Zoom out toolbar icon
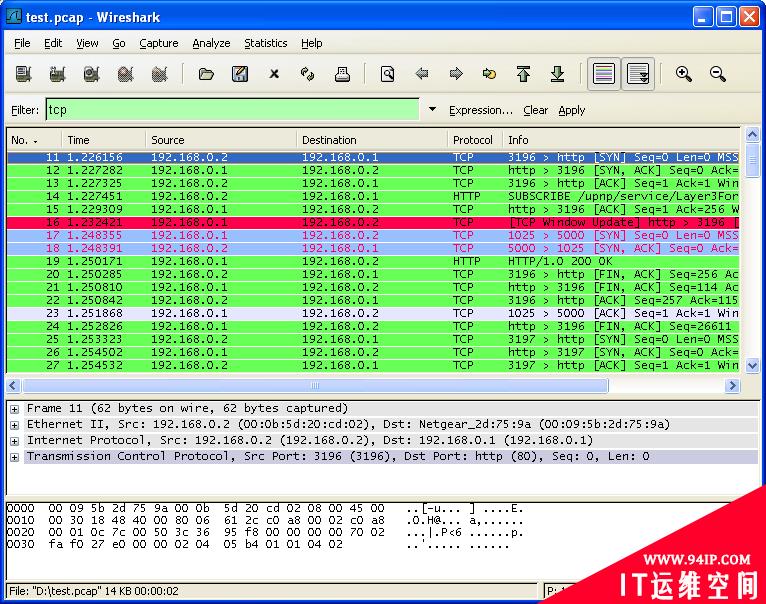 point(718,74)
